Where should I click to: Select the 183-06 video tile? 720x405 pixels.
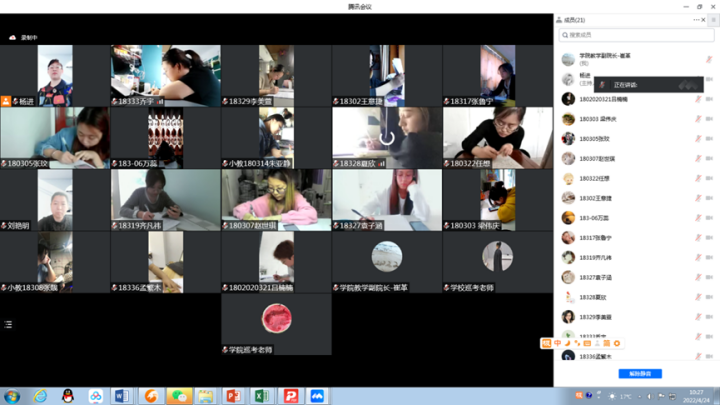(166, 138)
